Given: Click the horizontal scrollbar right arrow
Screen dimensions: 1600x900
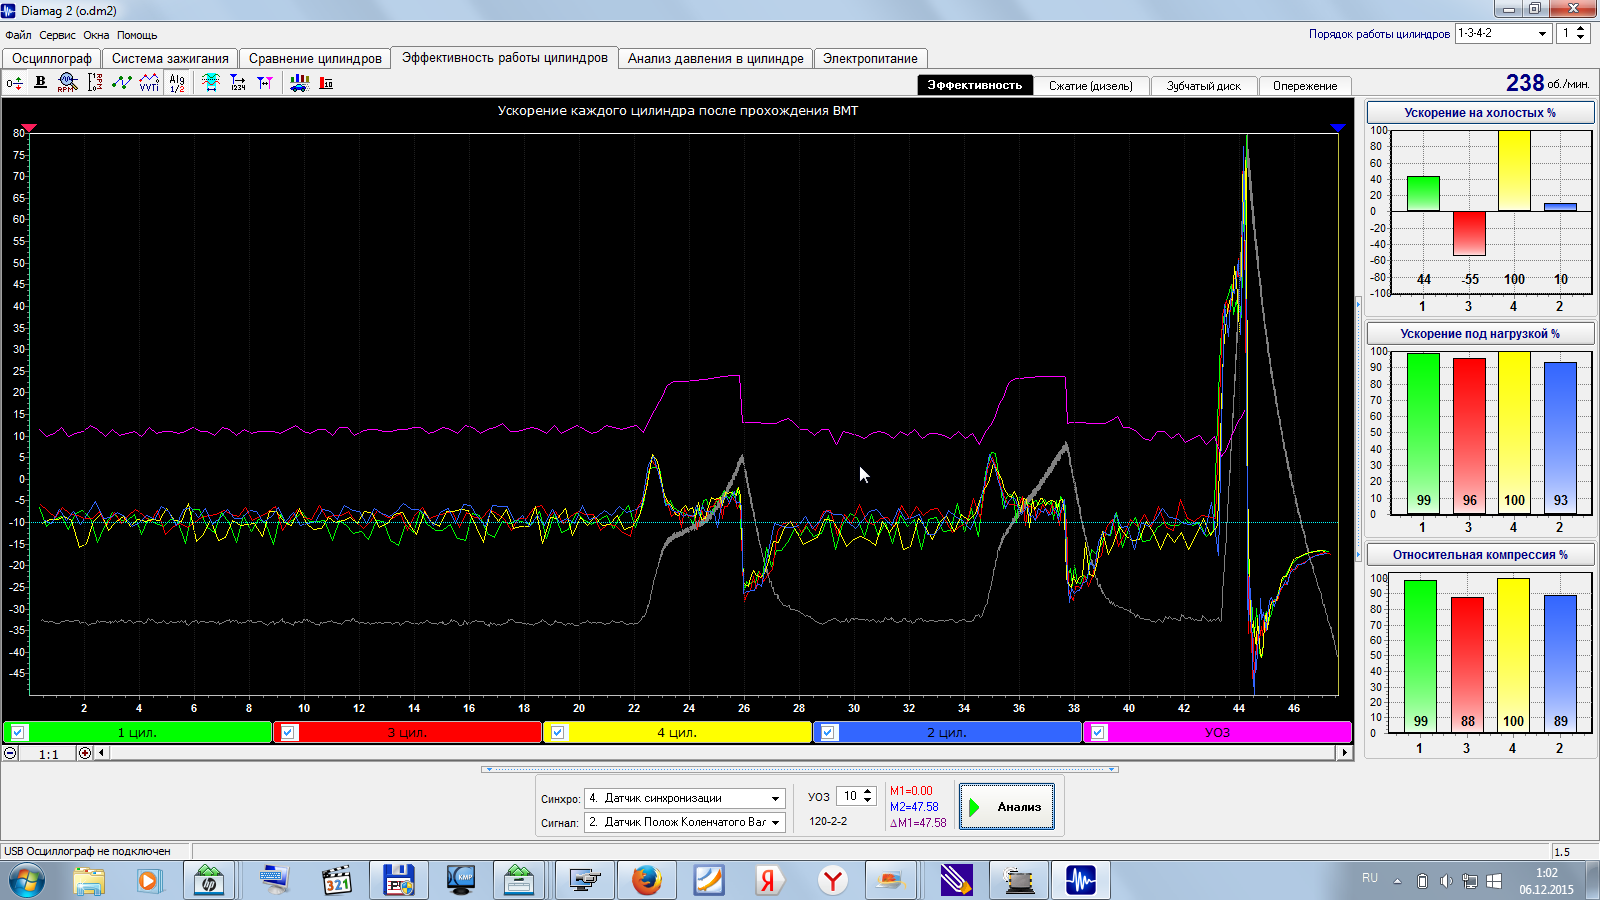Looking at the screenshot, I should (1345, 753).
